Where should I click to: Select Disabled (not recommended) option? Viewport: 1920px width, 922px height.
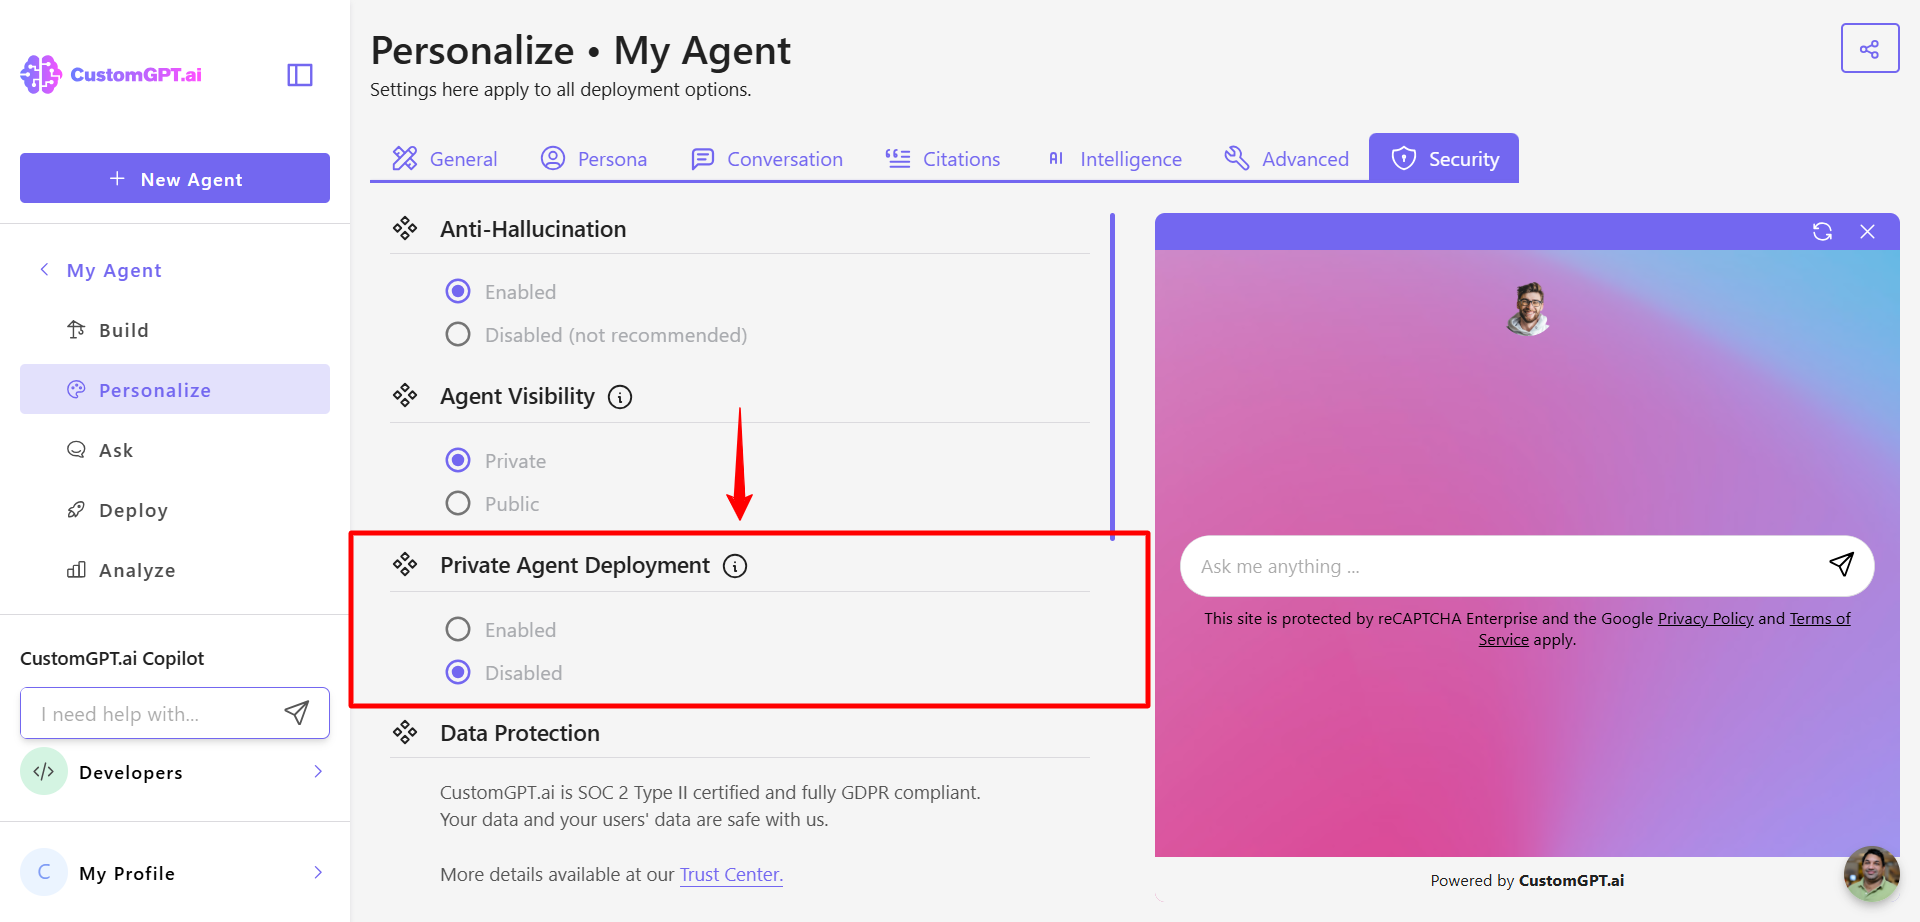coord(458,334)
